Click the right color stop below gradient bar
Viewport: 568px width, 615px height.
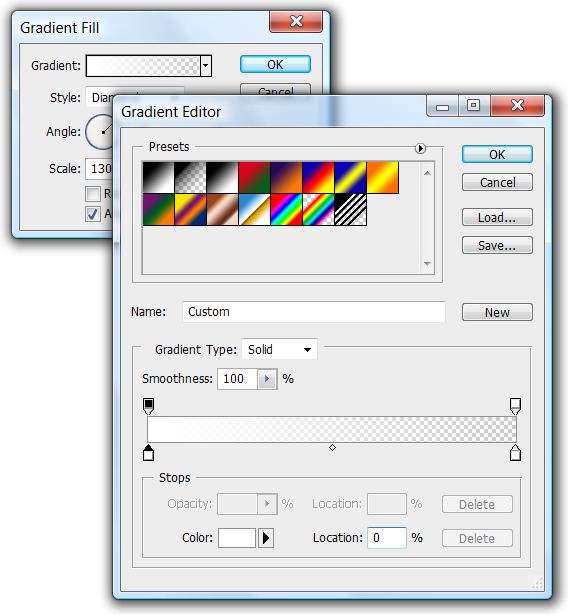point(515,453)
